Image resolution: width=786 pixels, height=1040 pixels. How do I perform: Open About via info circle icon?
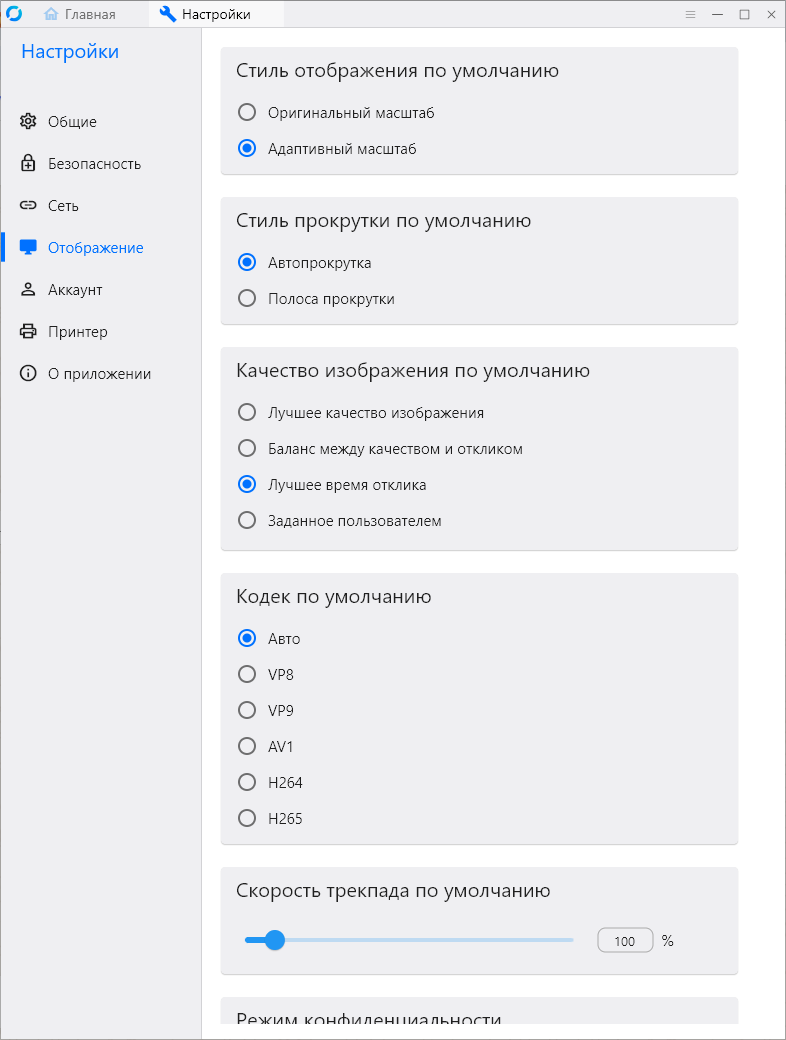(28, 374)
